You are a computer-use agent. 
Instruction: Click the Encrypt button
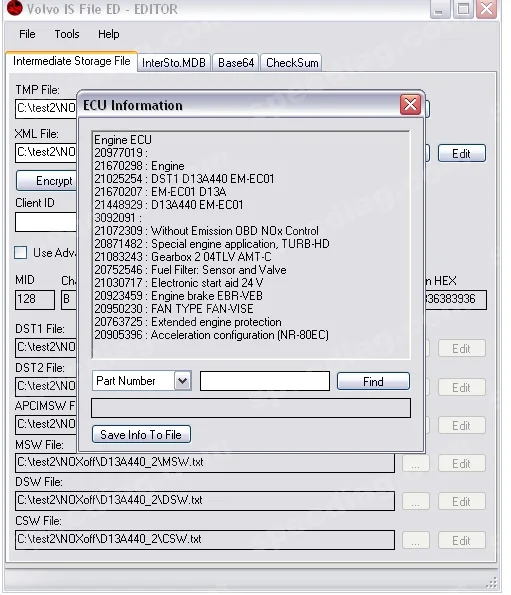46,181
